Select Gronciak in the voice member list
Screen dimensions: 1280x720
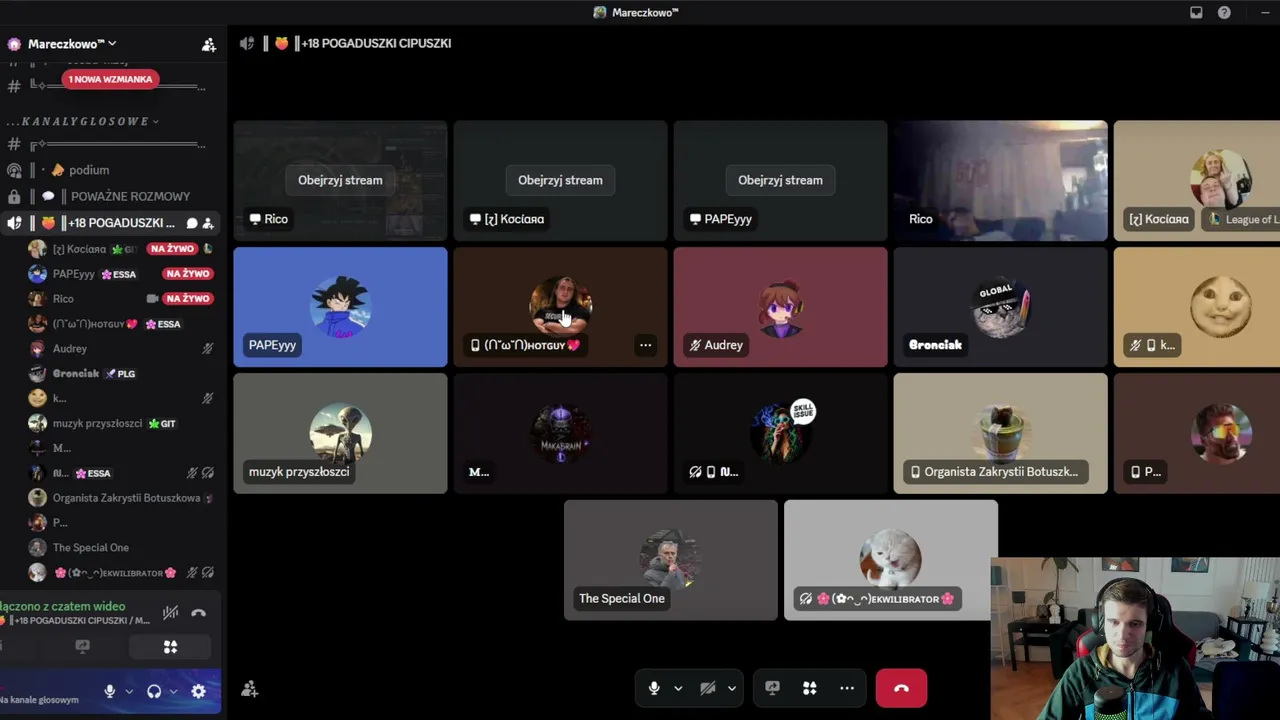[76, 374]
